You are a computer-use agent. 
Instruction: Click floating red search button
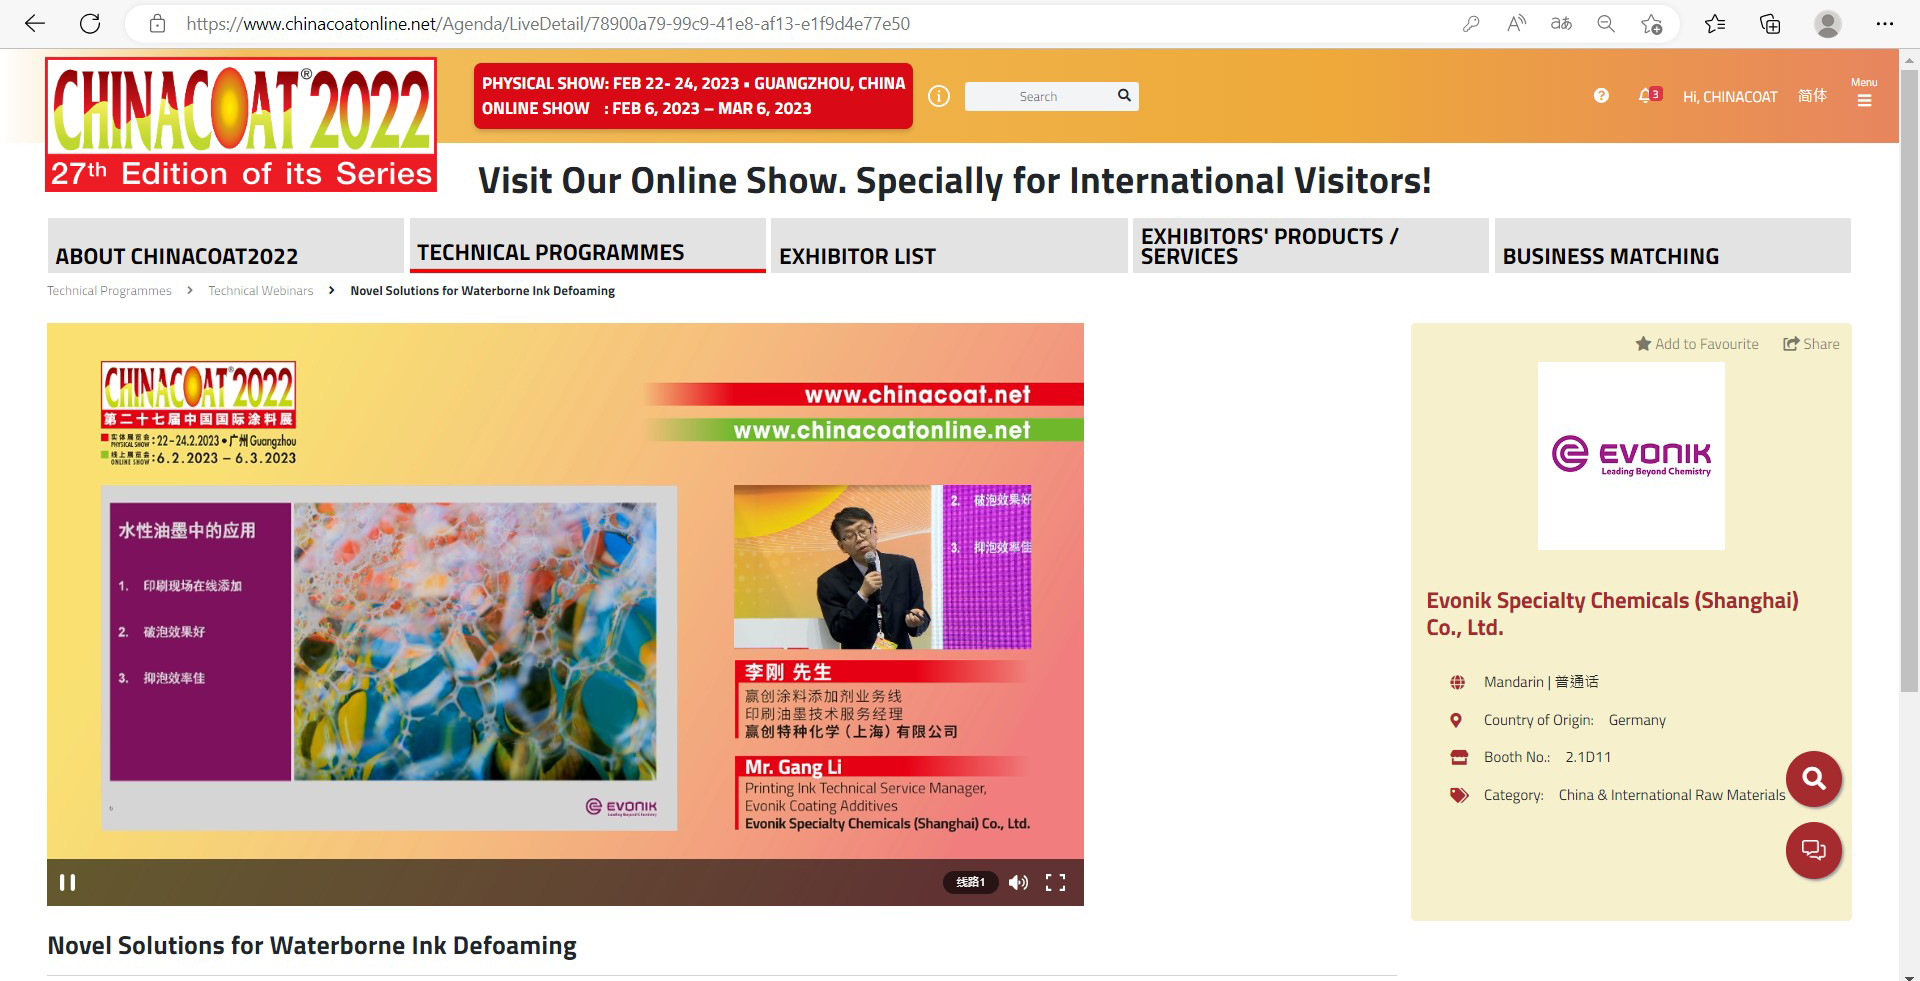click(x=1814, y=779)
